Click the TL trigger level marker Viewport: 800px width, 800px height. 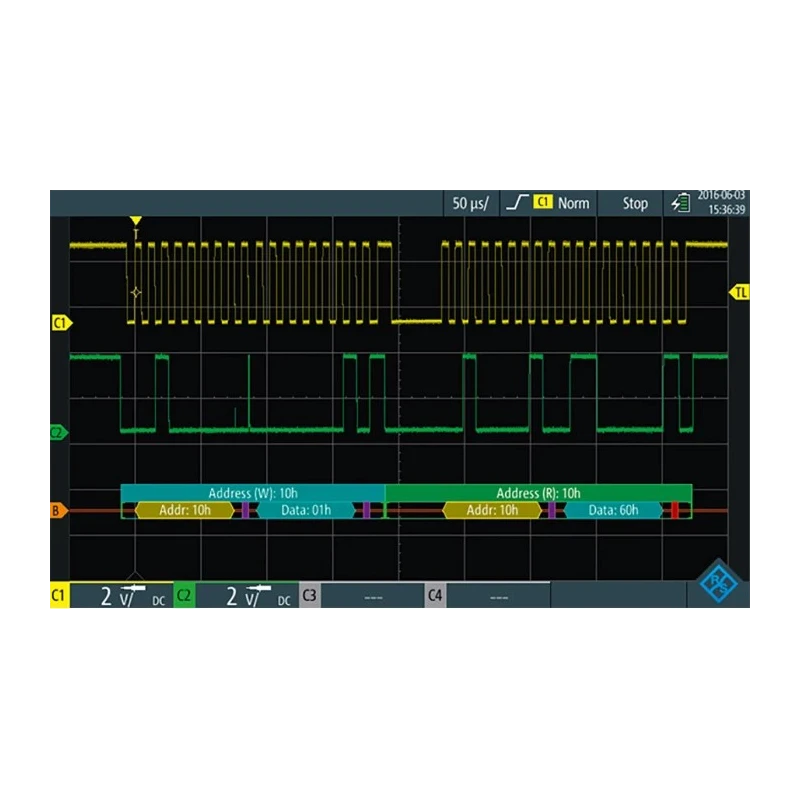[739, 292]
